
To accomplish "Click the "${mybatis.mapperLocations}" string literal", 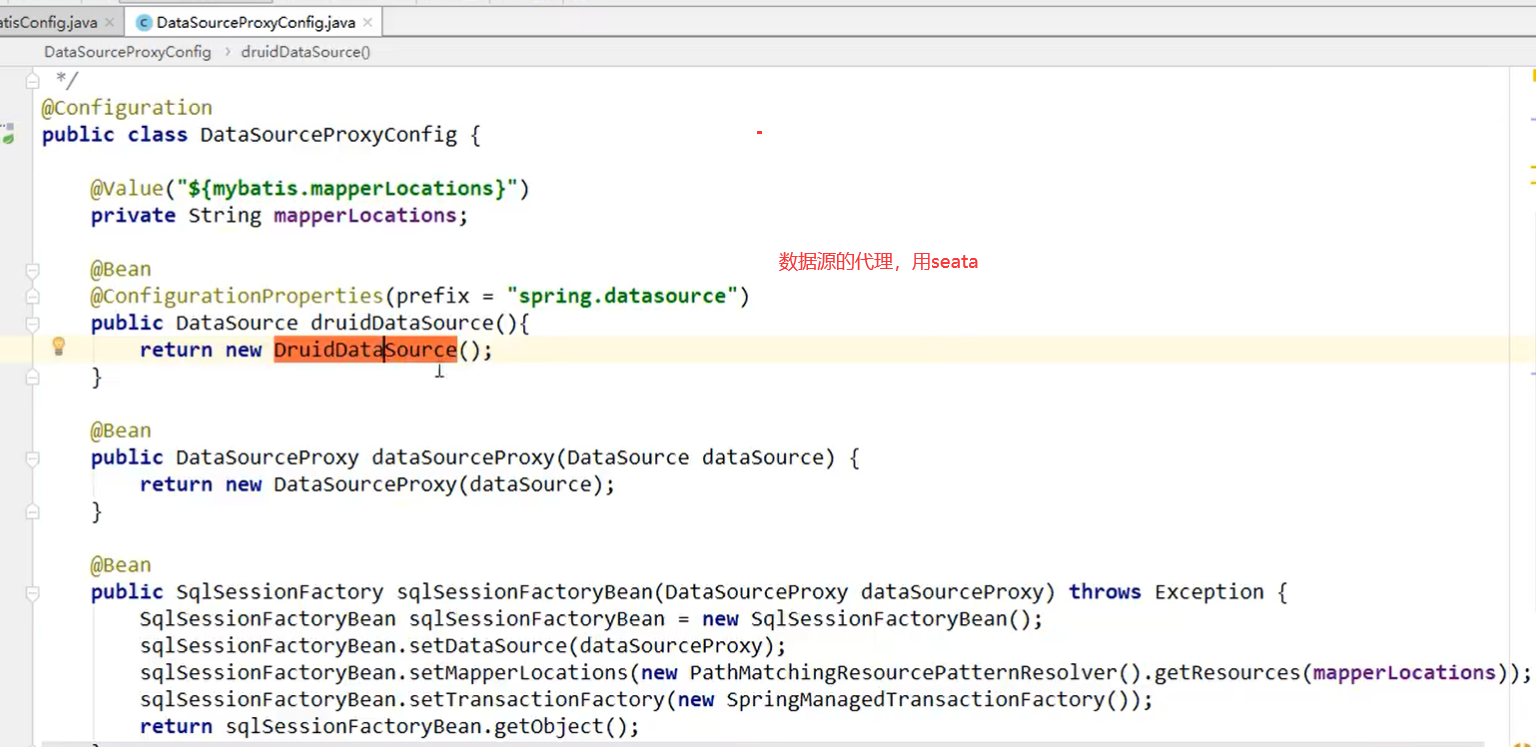I will click(x=347, y=188).
